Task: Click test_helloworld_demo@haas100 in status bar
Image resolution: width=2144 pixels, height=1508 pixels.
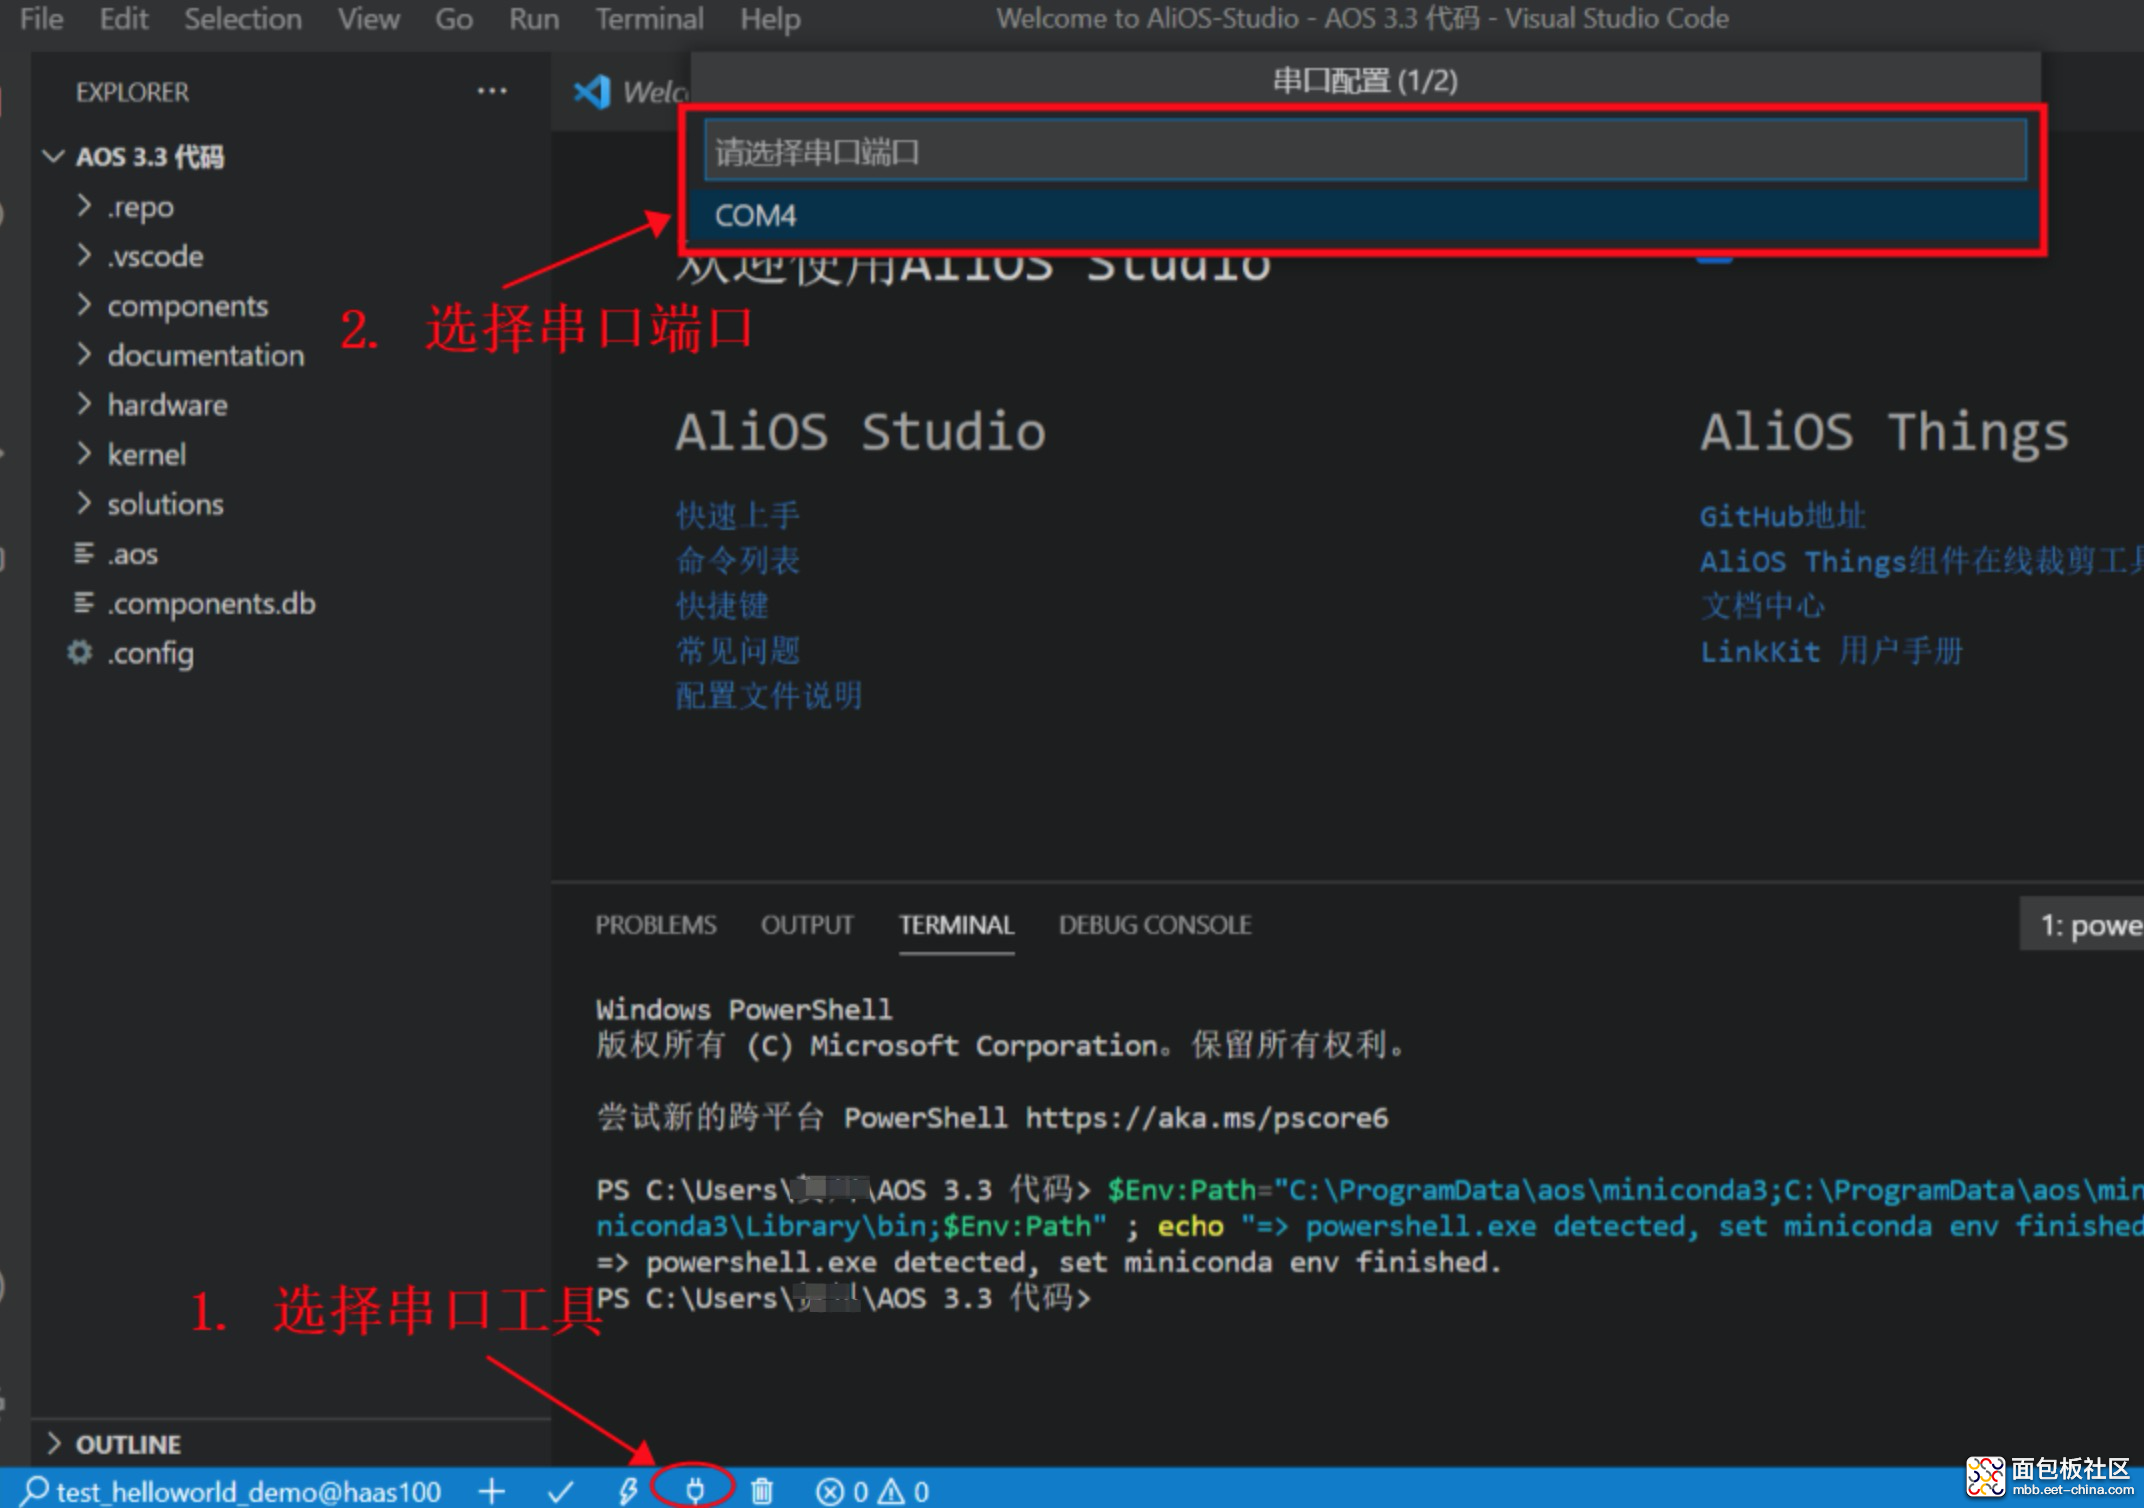Action: [233, 1491]
